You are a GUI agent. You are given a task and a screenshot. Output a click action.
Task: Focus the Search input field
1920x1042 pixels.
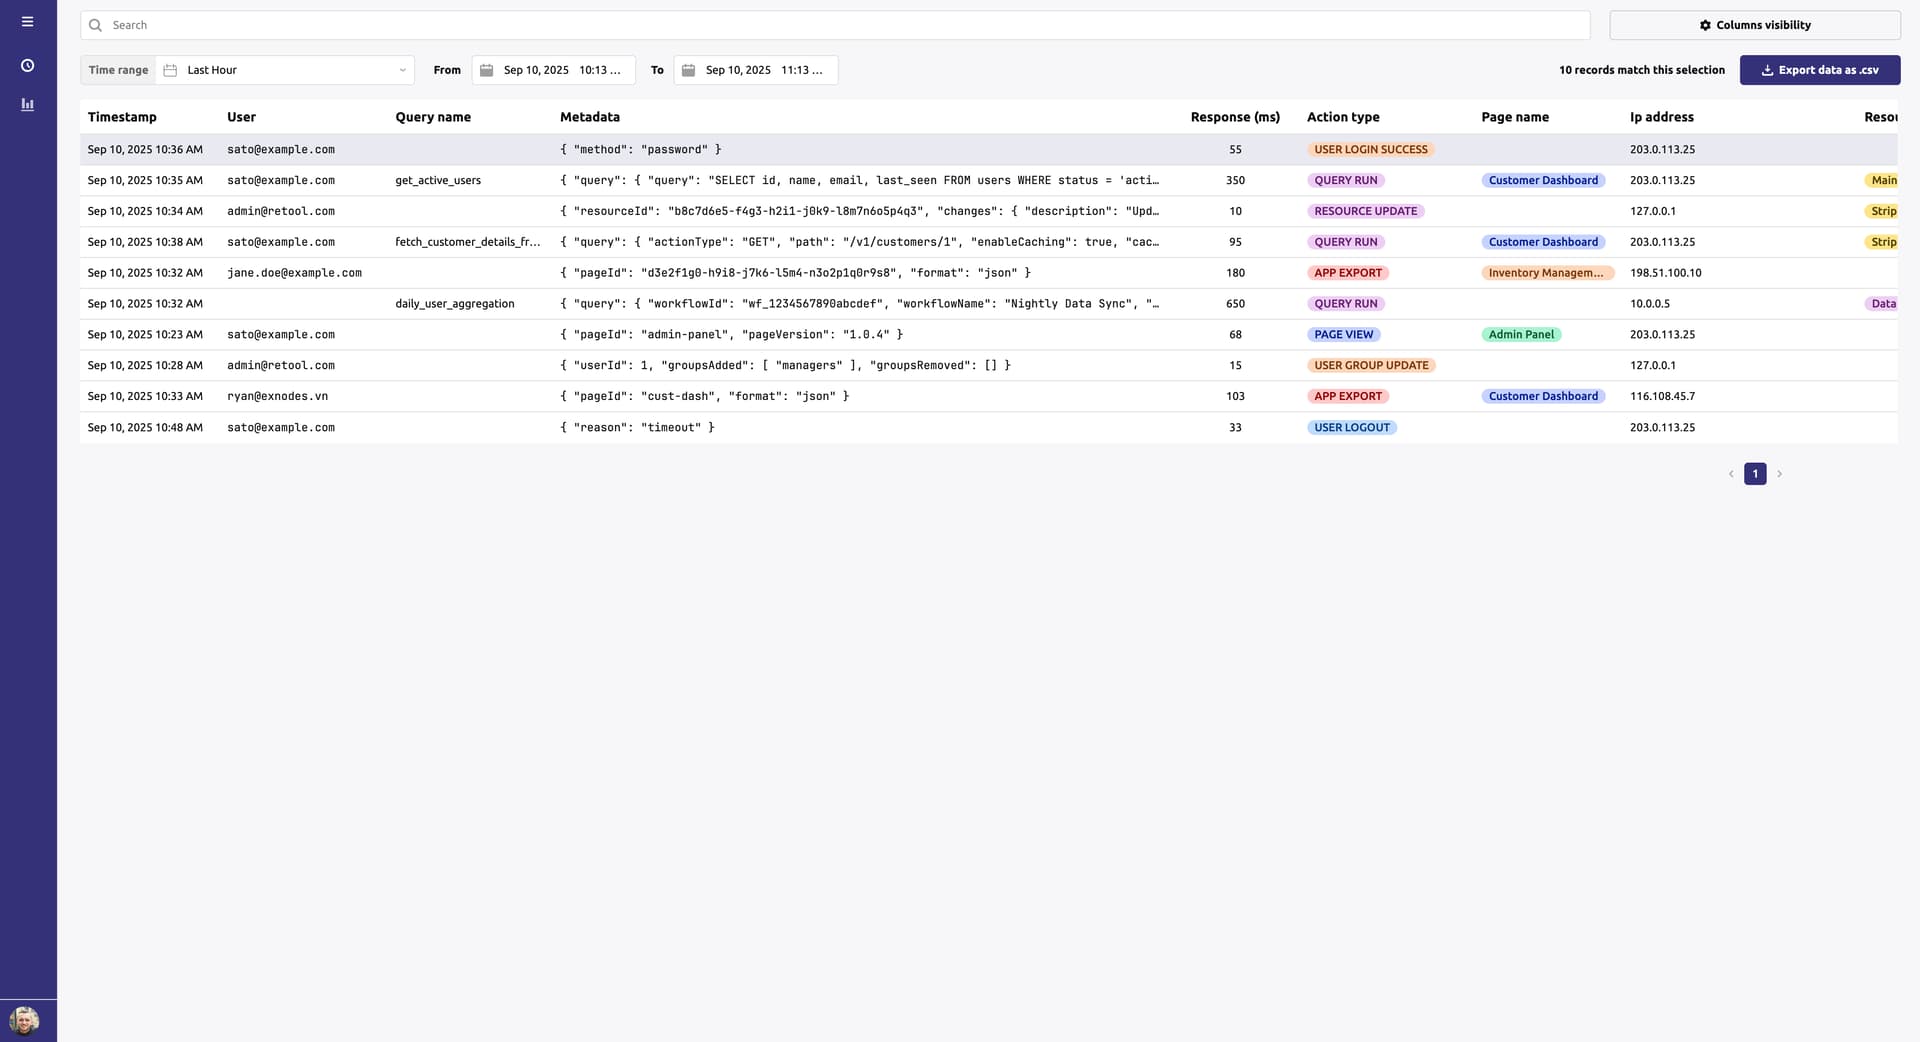840,25
